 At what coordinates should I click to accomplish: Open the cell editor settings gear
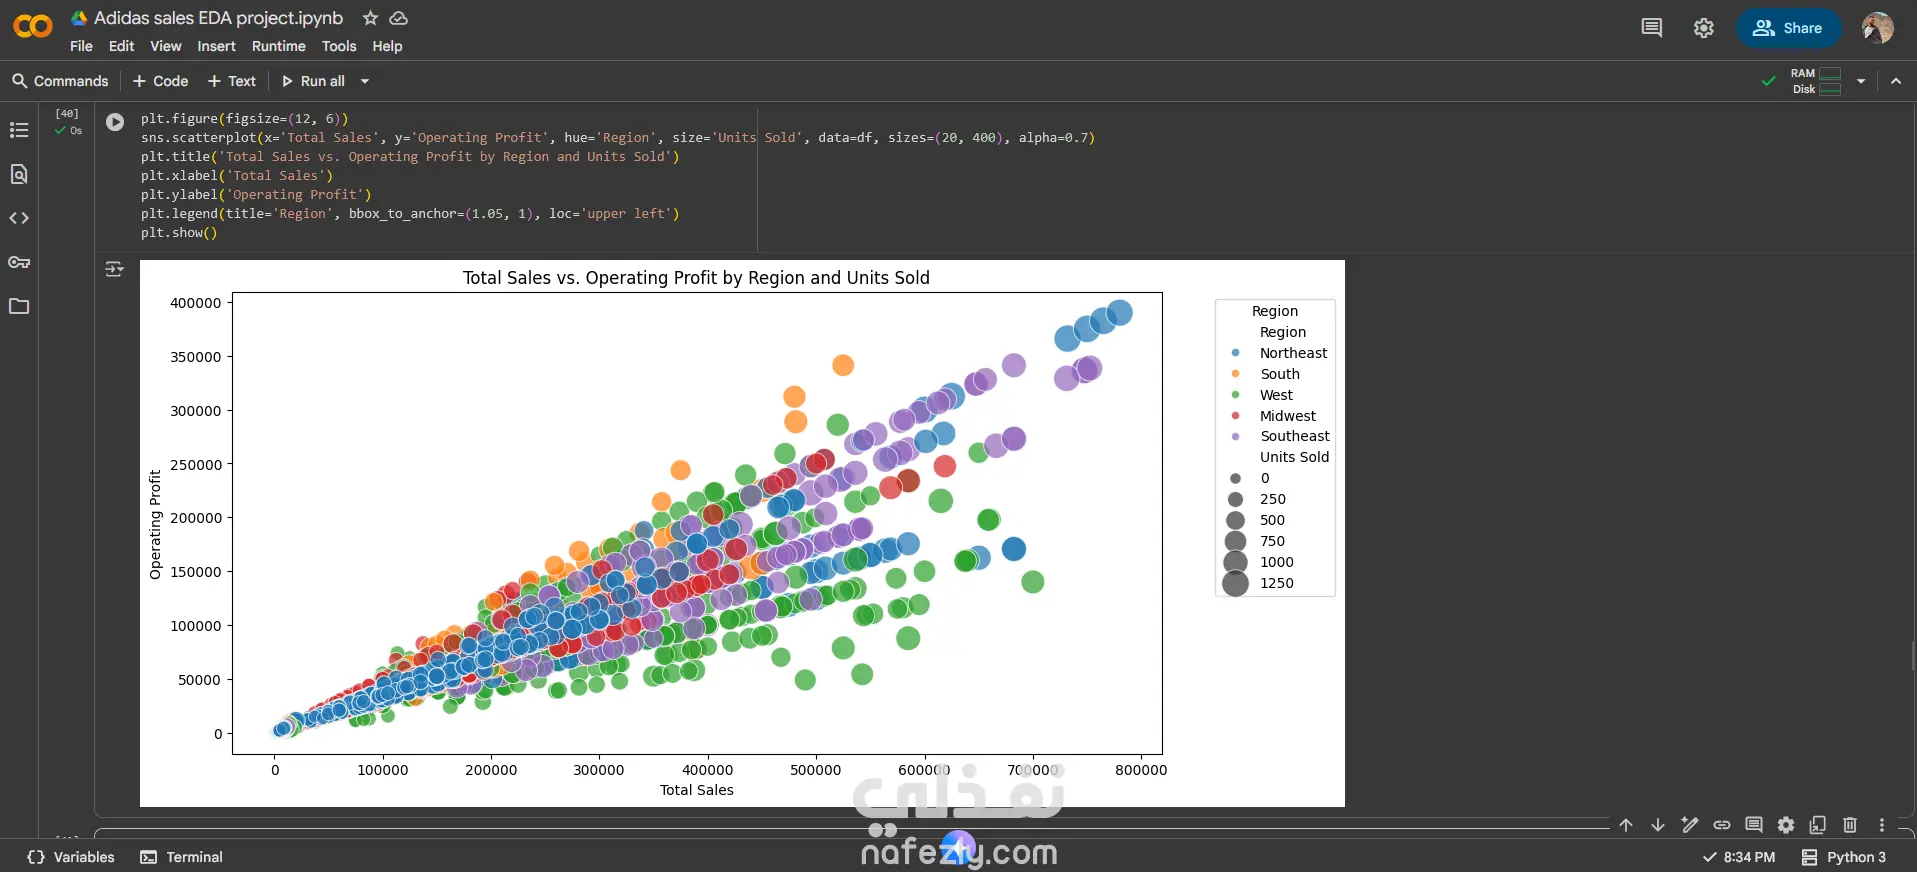[1786, 825]
